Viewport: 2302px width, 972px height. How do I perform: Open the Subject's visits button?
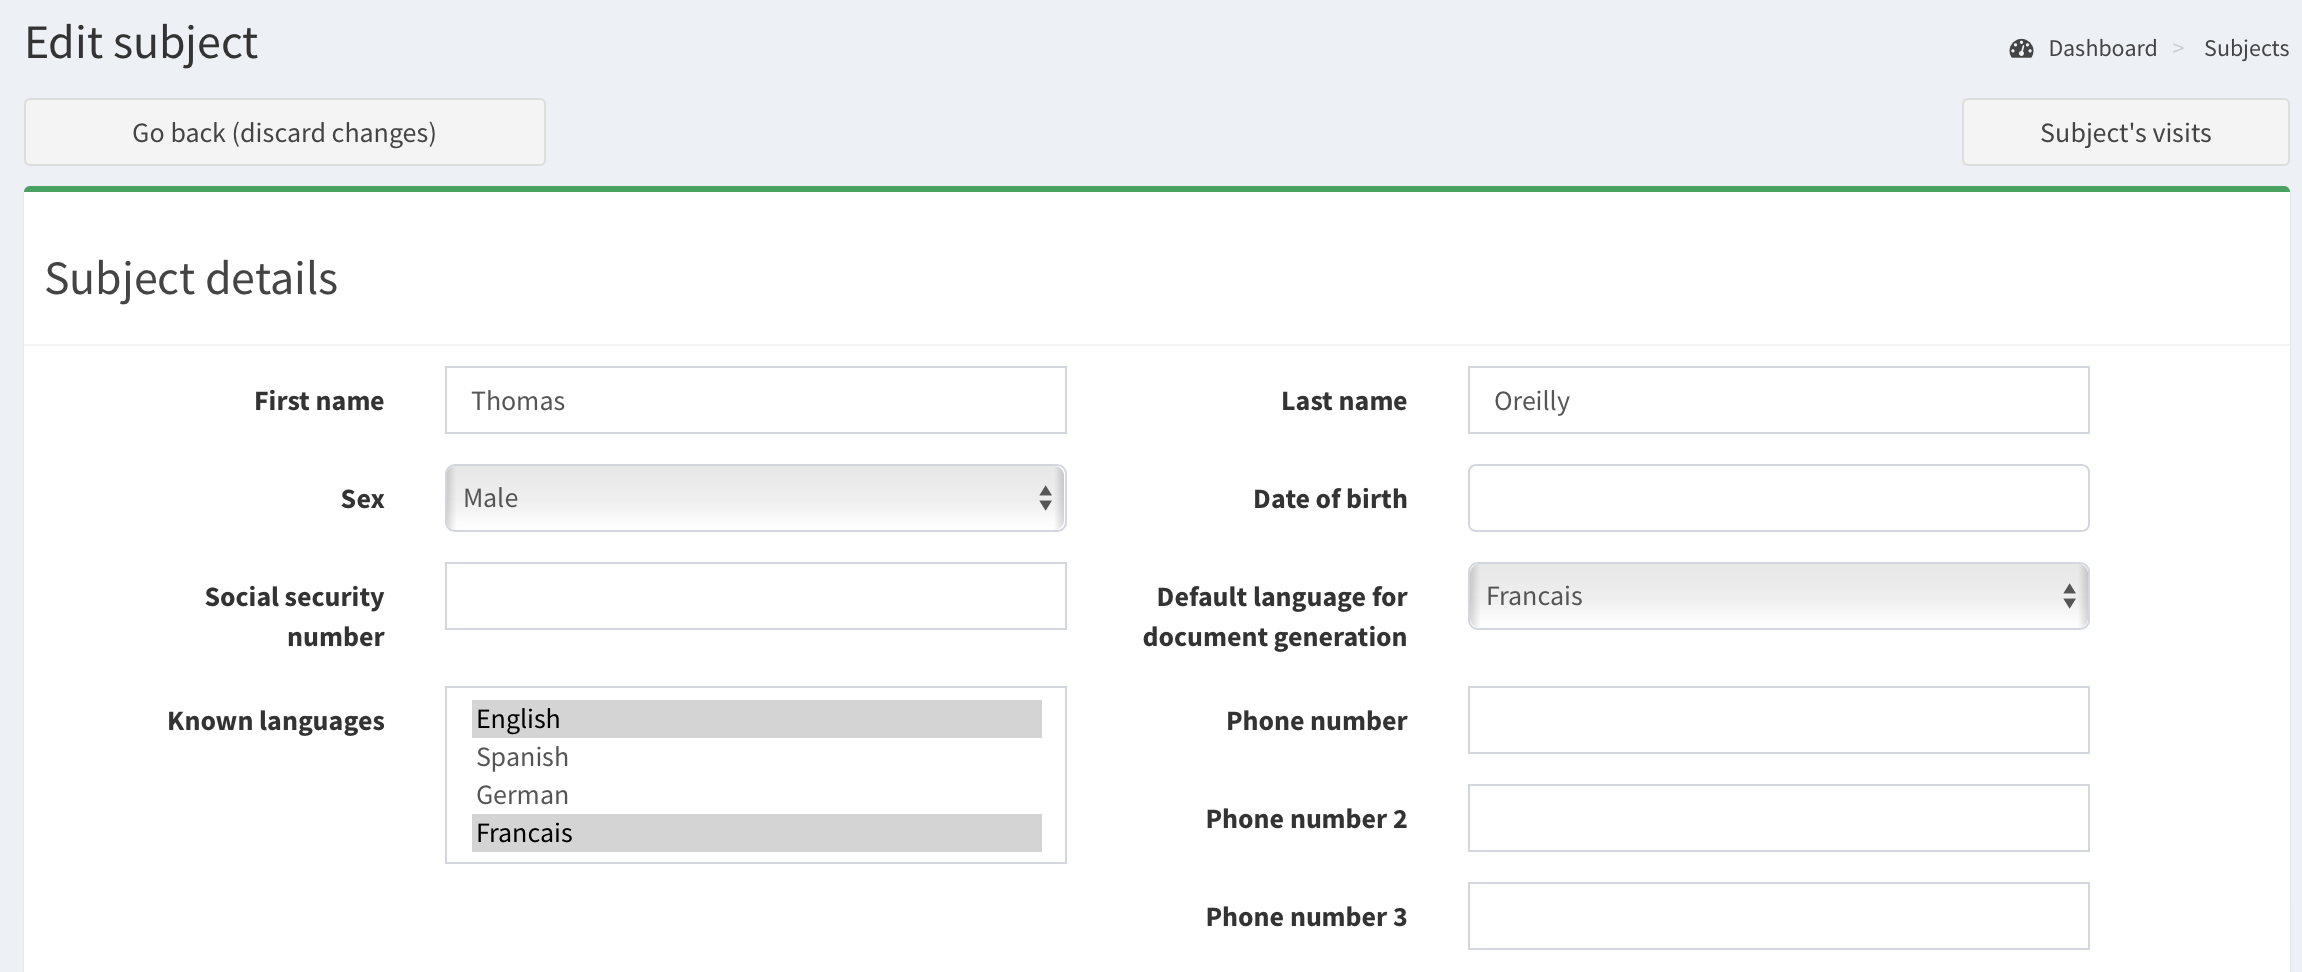tap(2125, 132)
